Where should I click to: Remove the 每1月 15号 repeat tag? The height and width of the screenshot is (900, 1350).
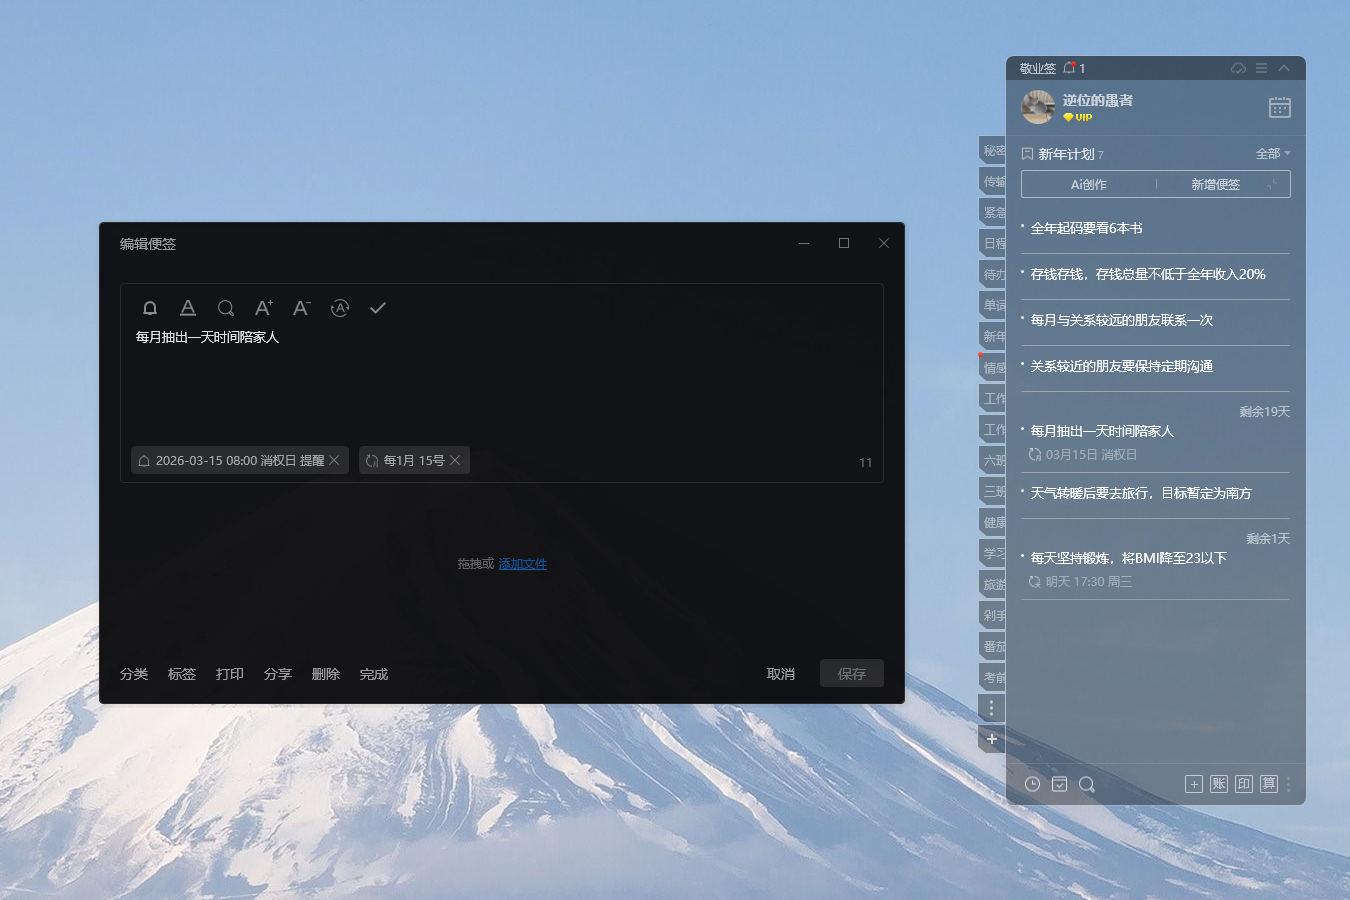(455, 460)
